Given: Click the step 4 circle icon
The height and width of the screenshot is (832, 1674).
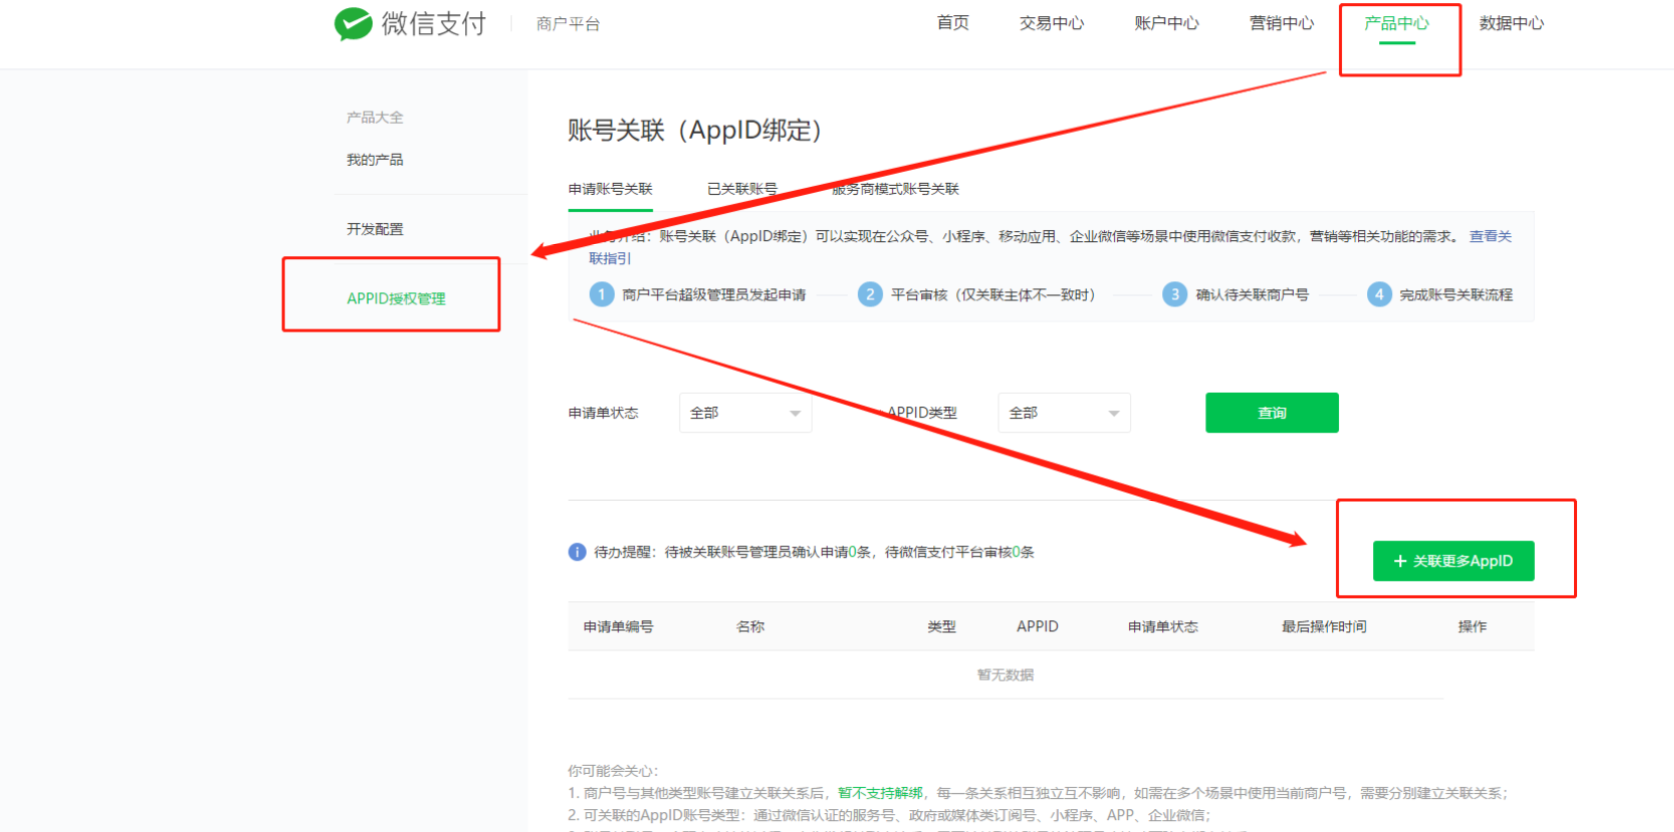Looking at the screenshot, I should tap(1379, 294).
